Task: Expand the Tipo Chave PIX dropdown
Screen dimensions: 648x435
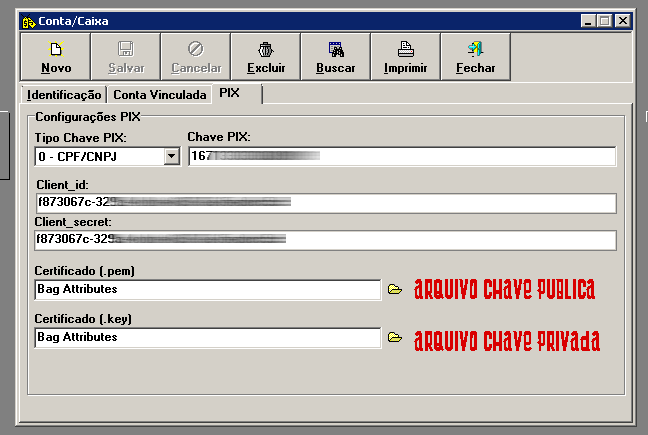Action: (171, 156)
